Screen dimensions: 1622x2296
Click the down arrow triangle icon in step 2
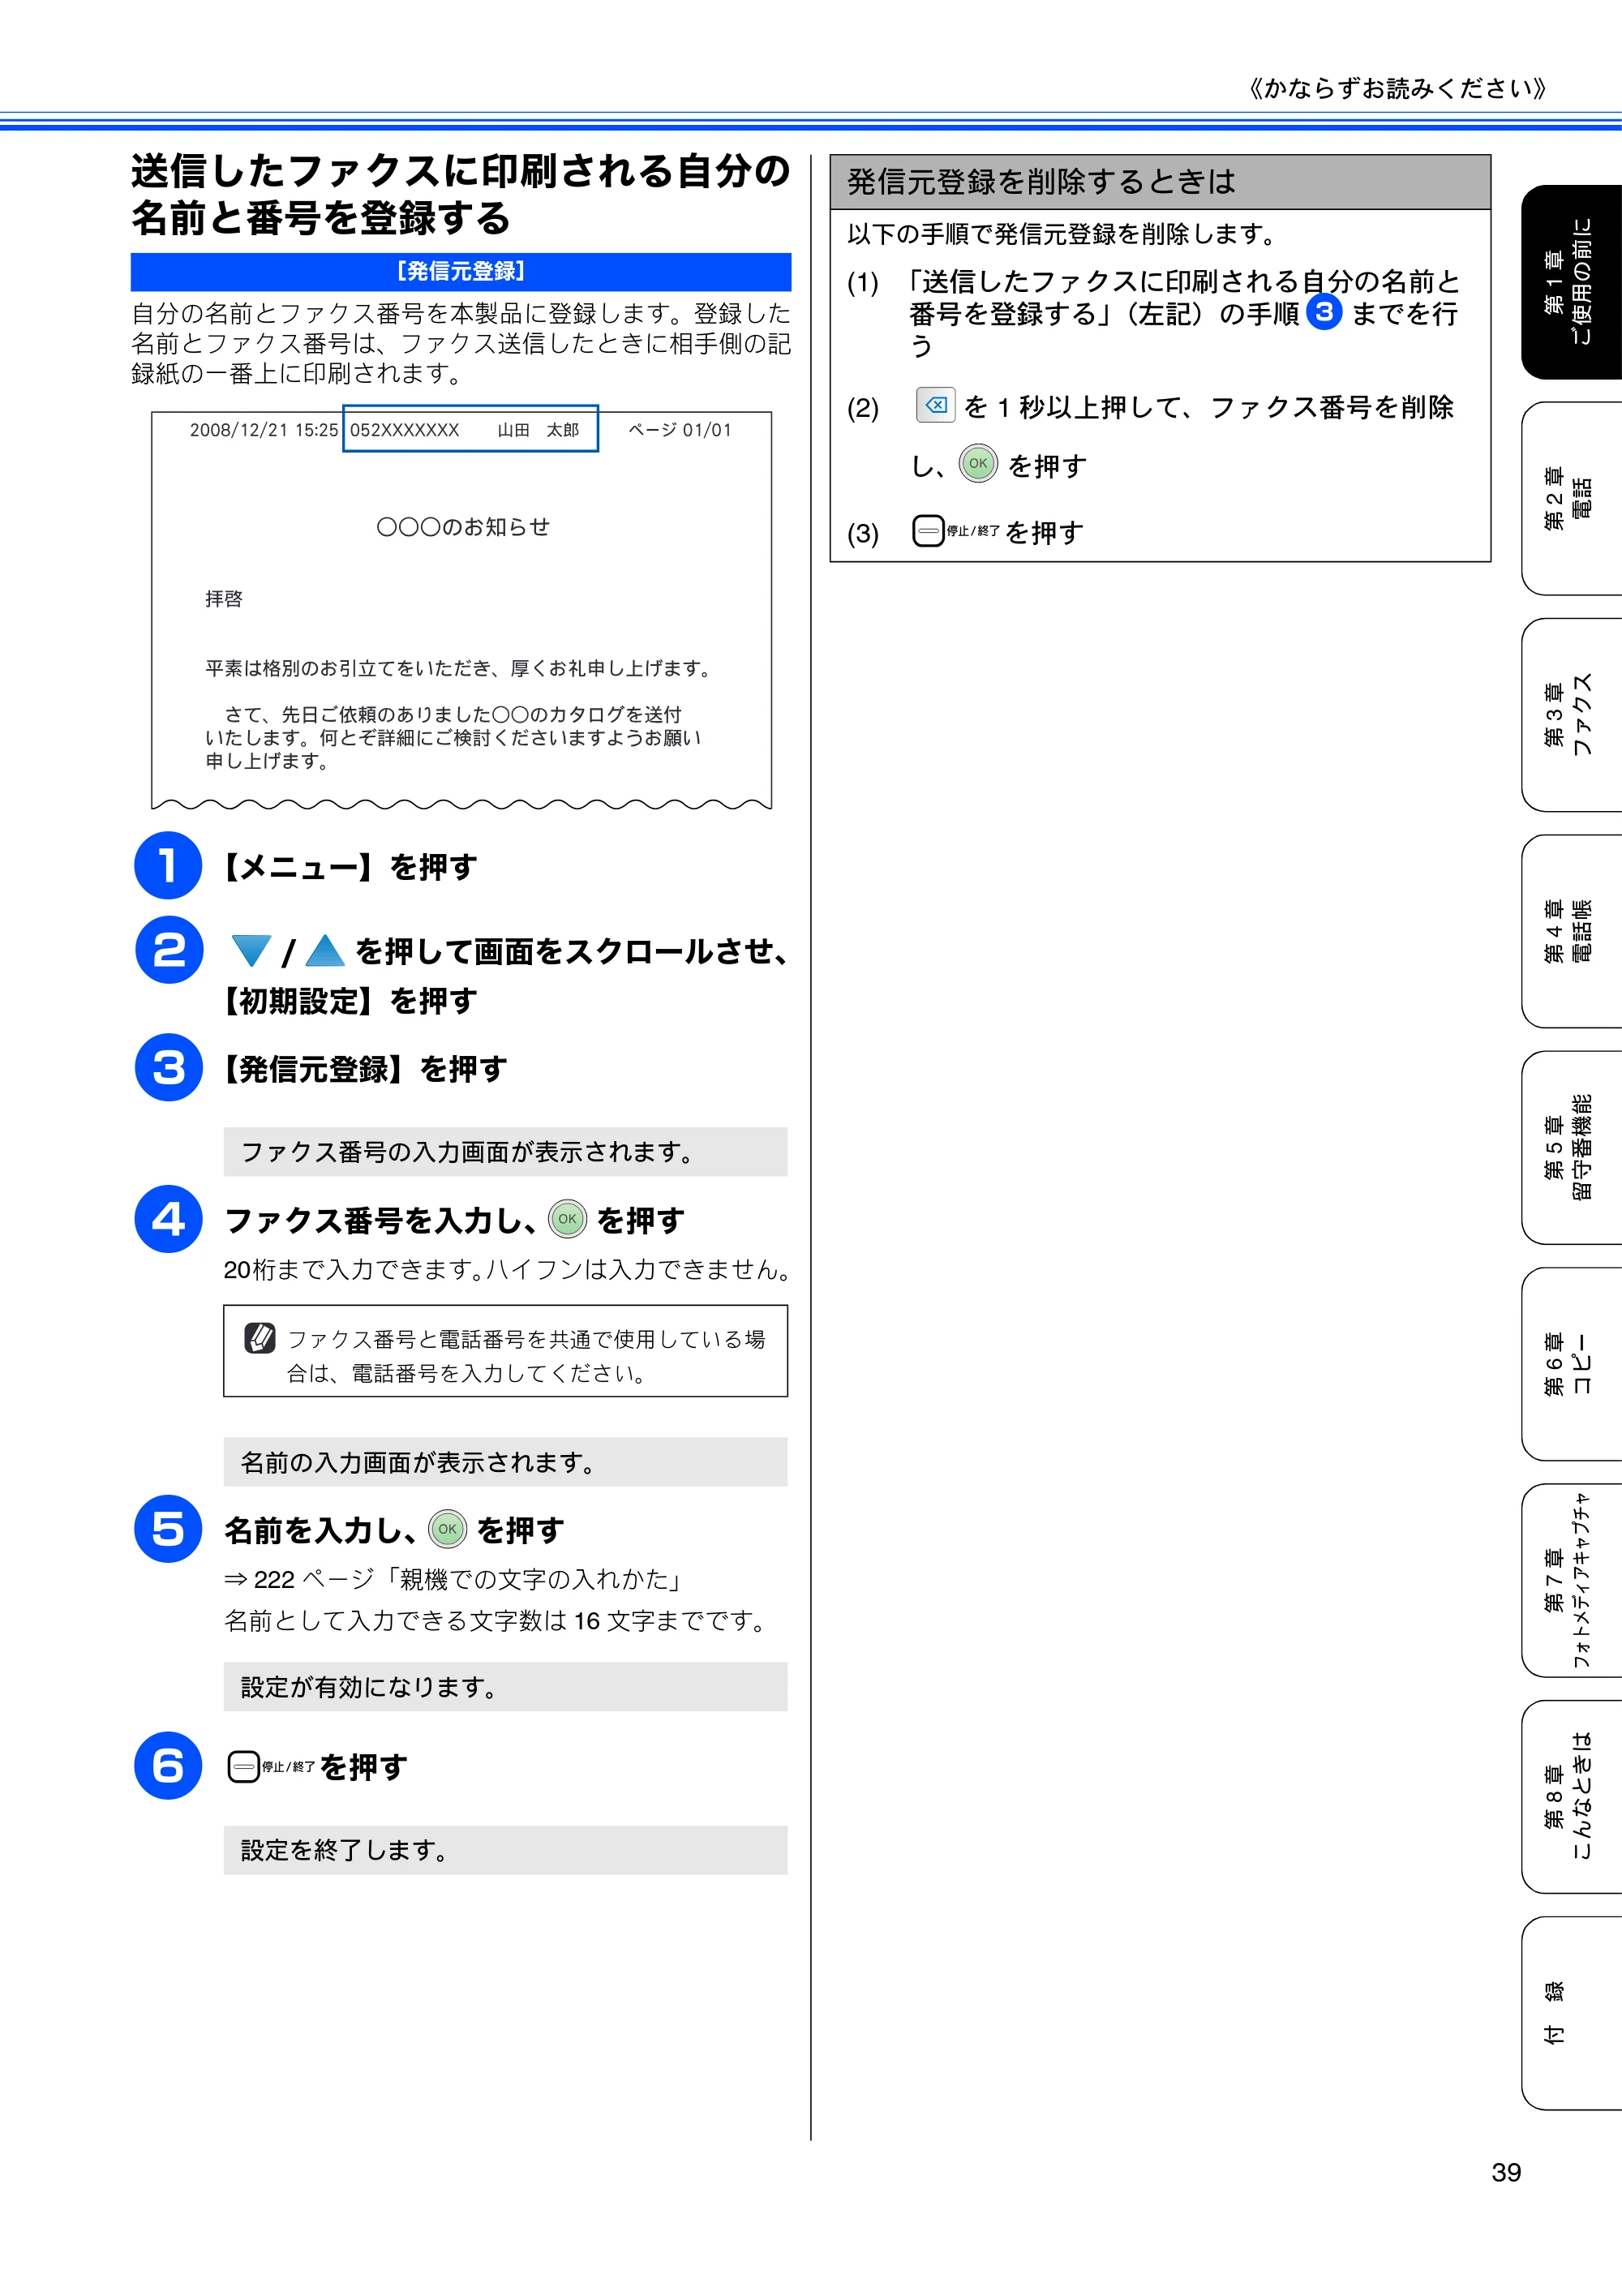coord(251,951)
